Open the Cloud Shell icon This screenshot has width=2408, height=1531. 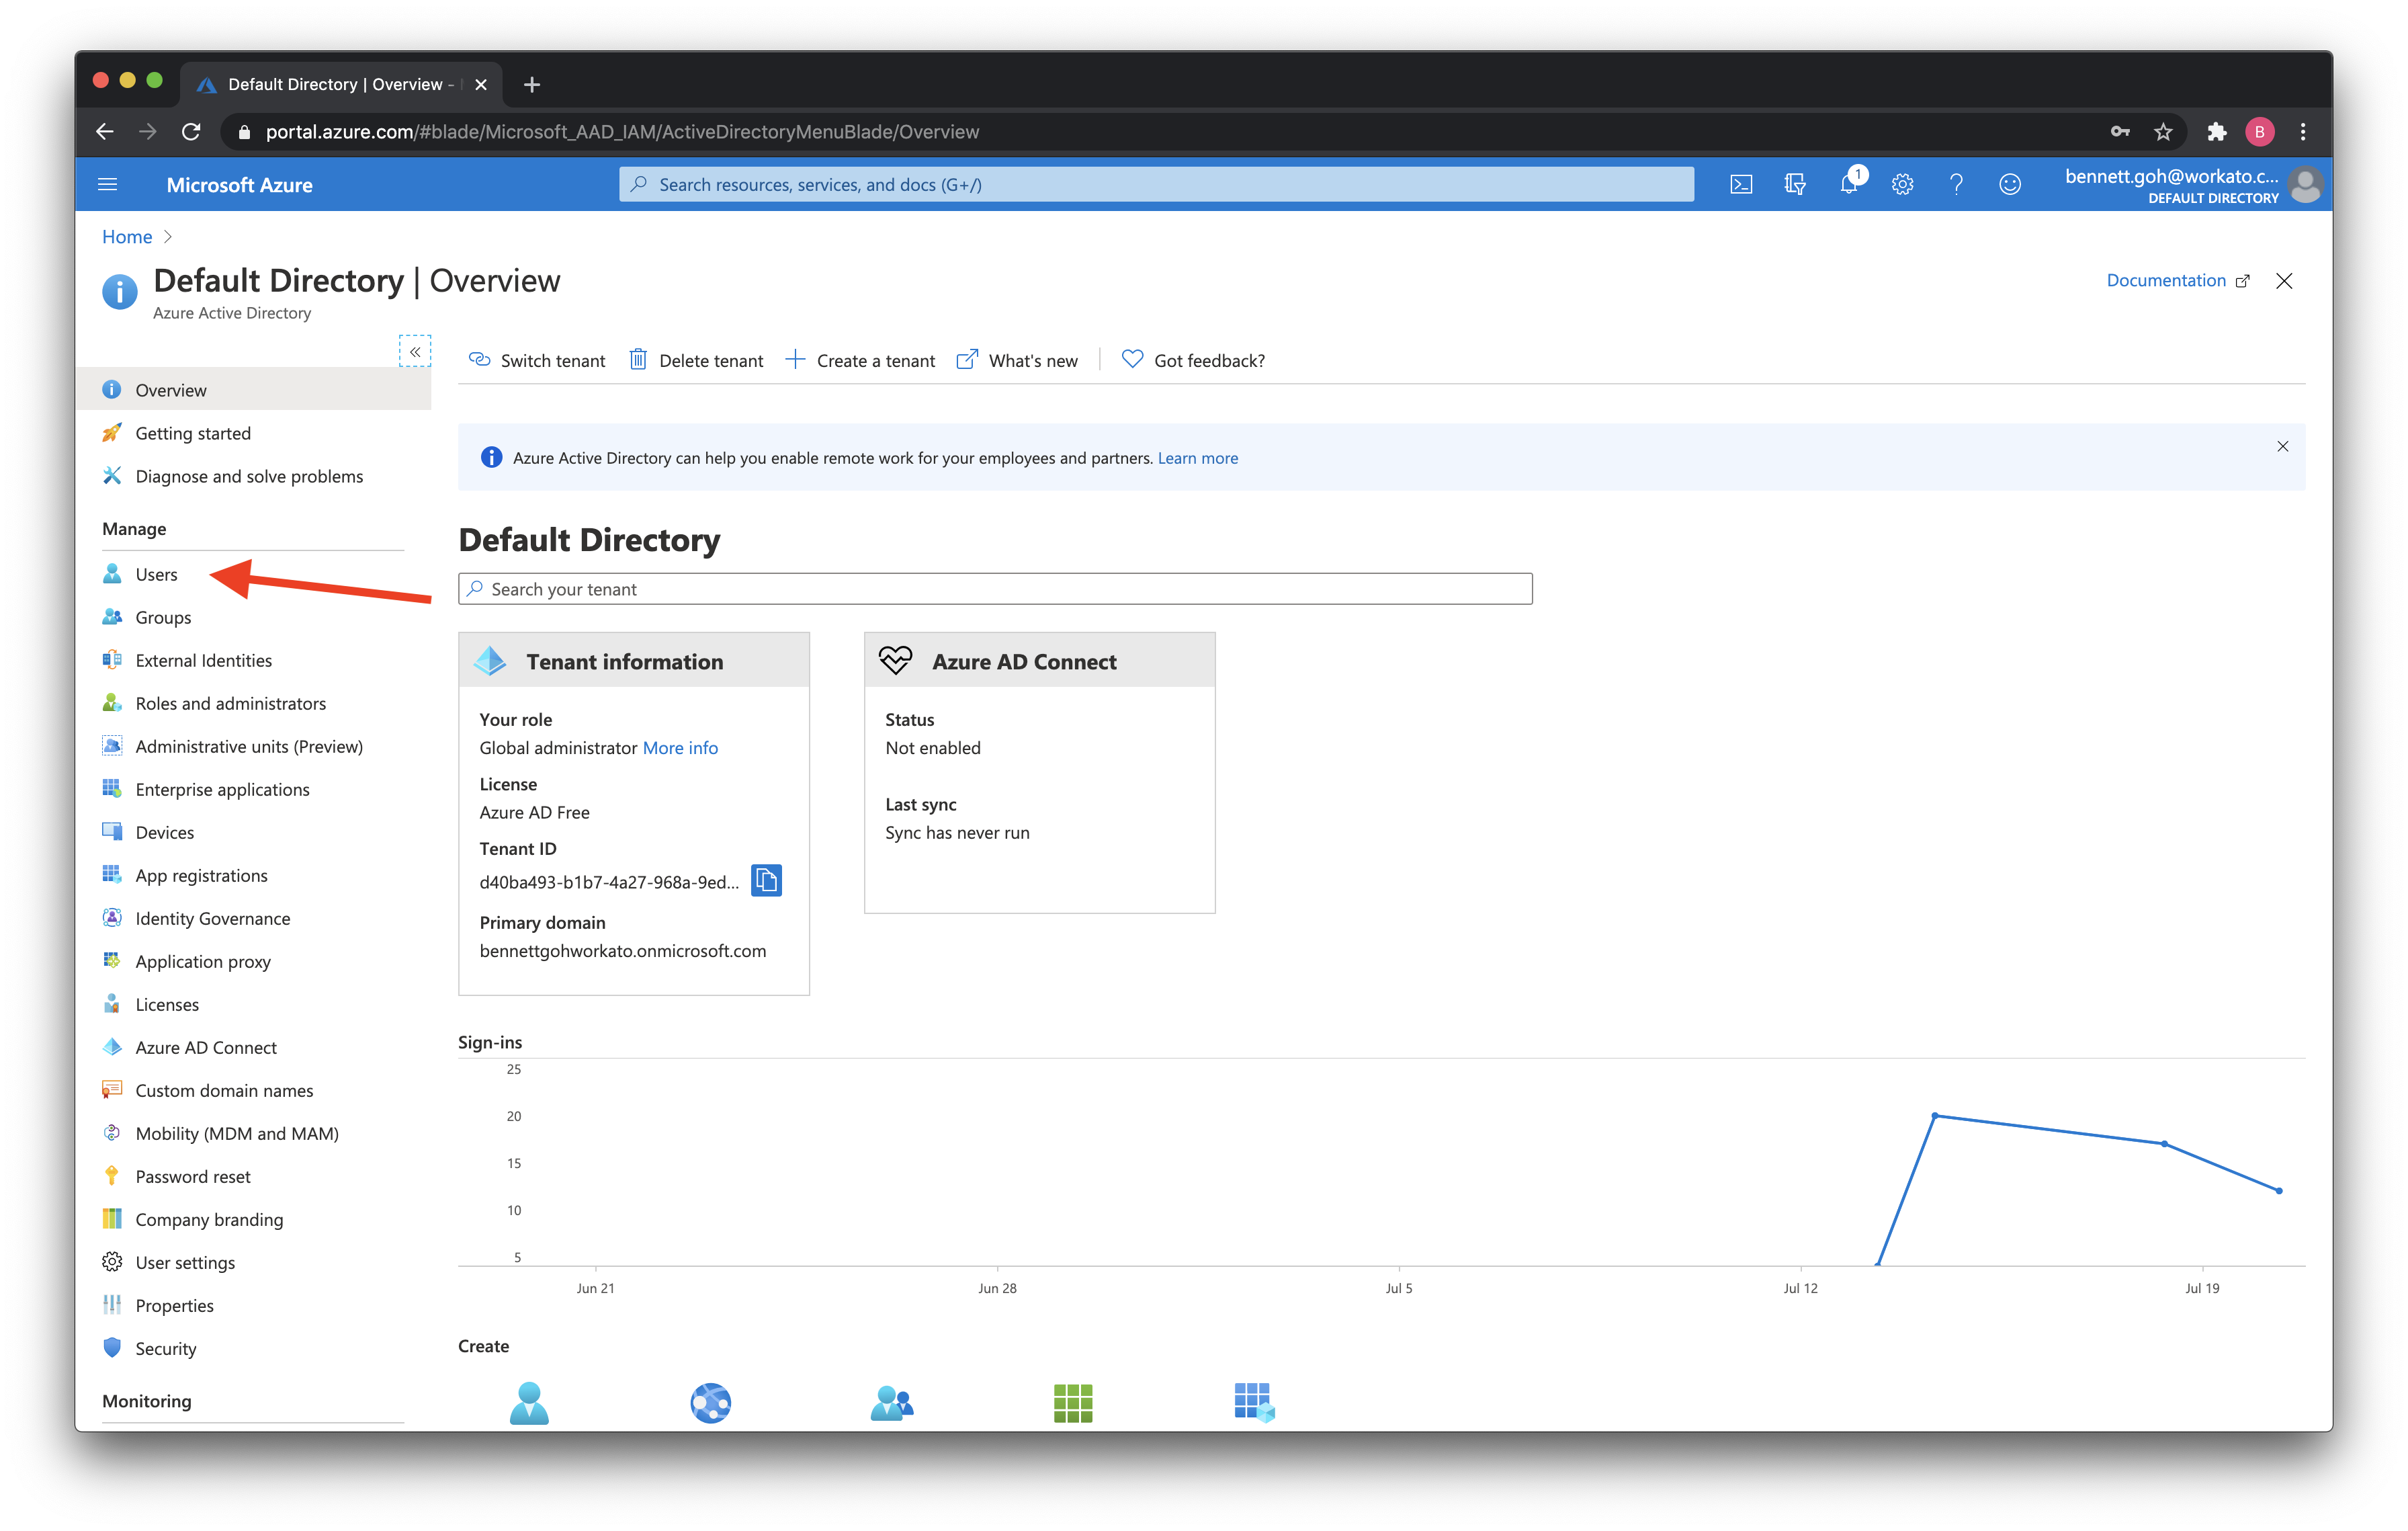(1741, 185)
